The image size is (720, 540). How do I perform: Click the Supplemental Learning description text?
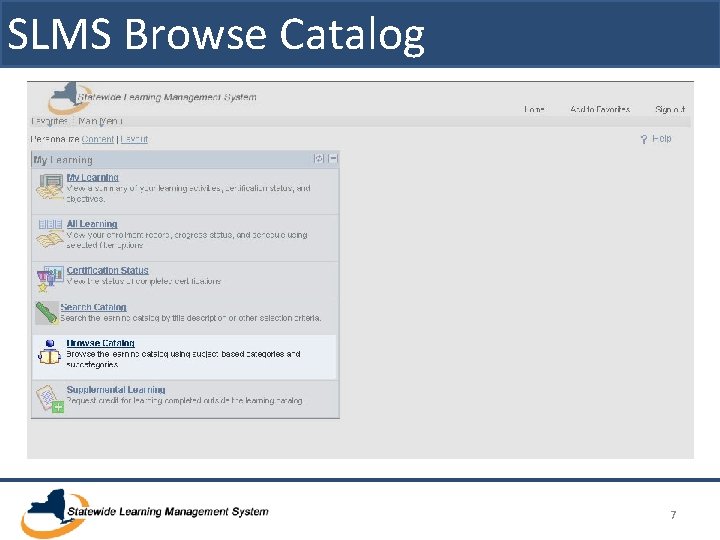pyautogui.click(x=184, y=400)
